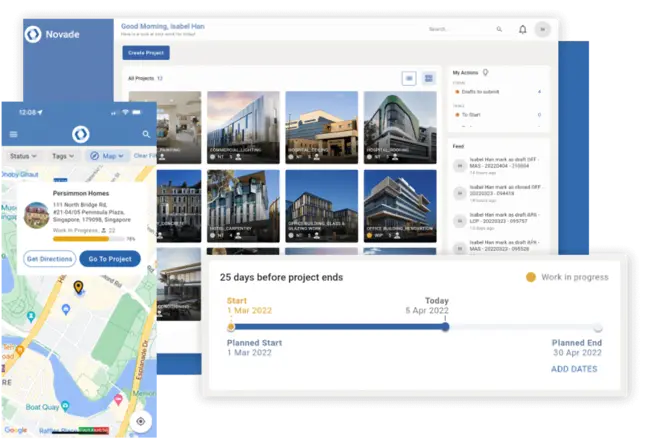Switch projects to grid view
Viewport: 650px width, 439px height.
429,78
